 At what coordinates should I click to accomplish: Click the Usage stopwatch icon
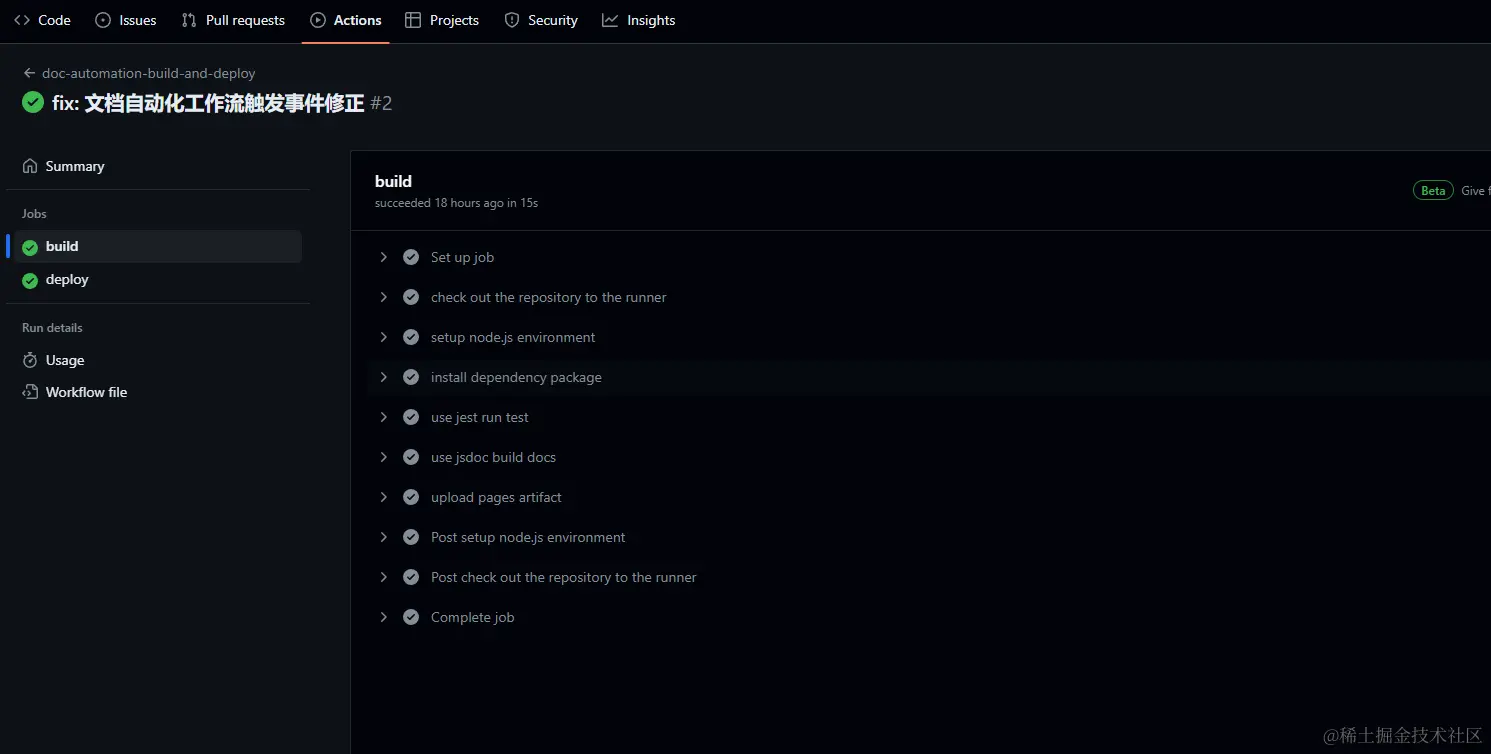coord(30,360)
